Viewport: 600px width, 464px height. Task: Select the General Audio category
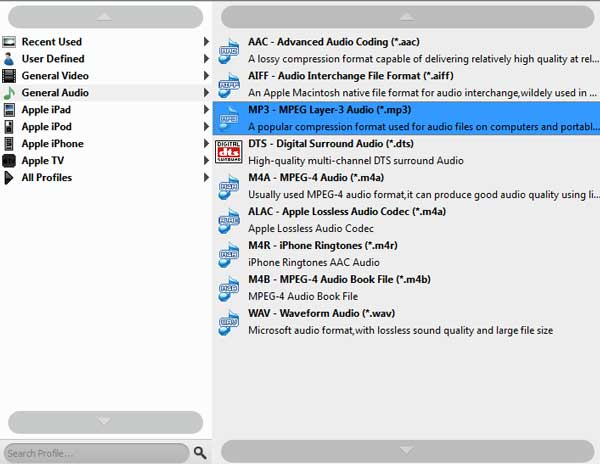(106, 93)
